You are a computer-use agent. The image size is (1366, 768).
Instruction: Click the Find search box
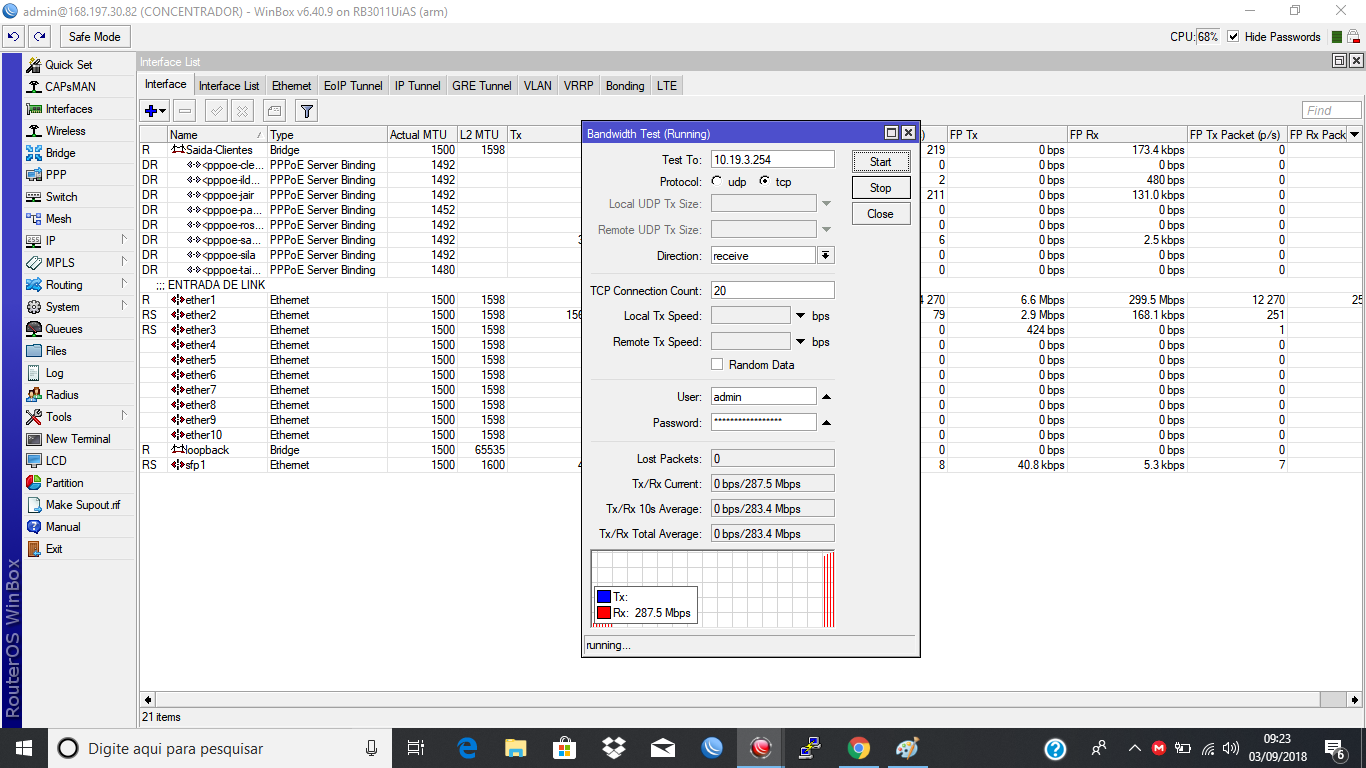[x=1331, y=110]
